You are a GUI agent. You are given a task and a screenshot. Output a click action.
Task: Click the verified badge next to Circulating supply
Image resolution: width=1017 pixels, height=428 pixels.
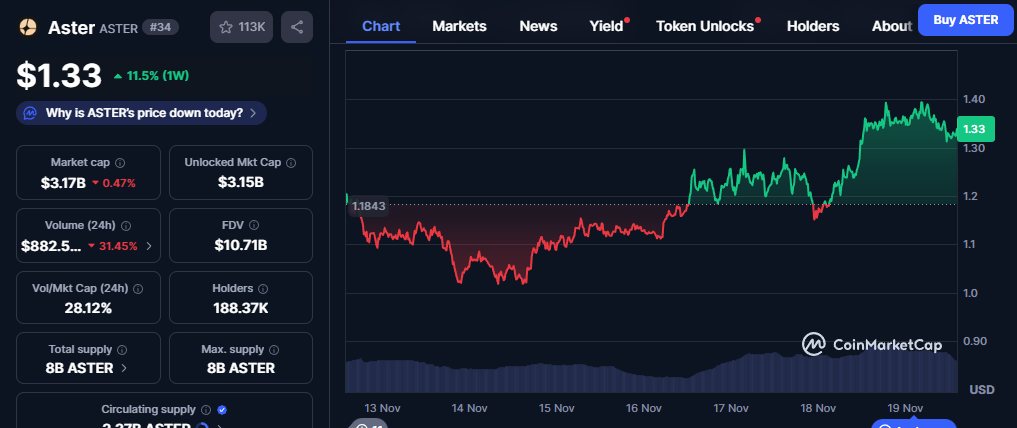(222, 410)
